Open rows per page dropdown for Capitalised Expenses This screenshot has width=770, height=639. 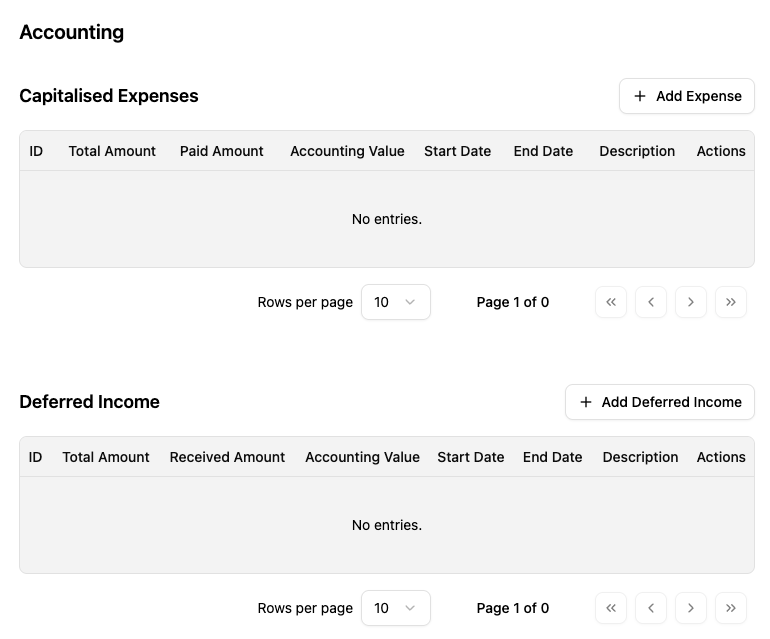point(395,302)
